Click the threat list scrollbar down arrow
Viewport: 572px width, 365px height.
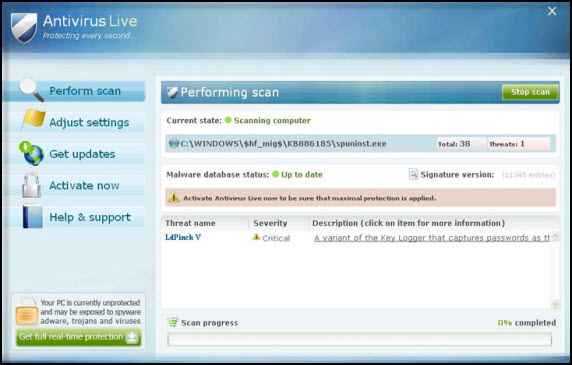(x=555, y=304)
